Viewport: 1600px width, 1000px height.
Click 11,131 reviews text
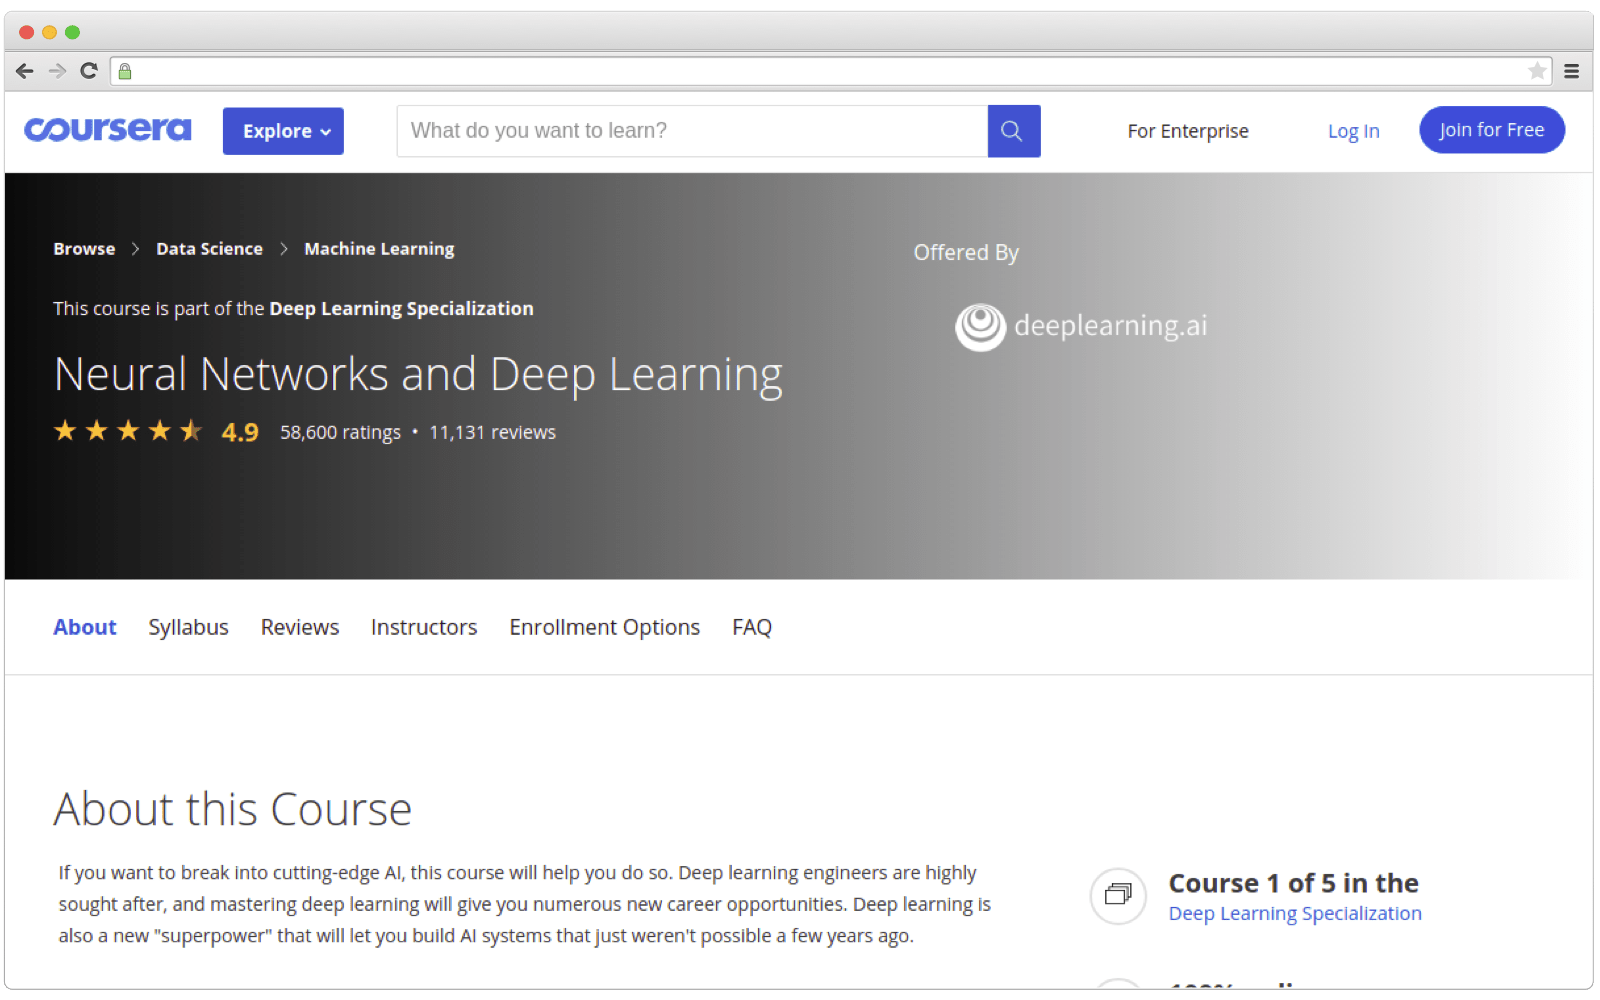pyautogui.click(x=492, y=432)
